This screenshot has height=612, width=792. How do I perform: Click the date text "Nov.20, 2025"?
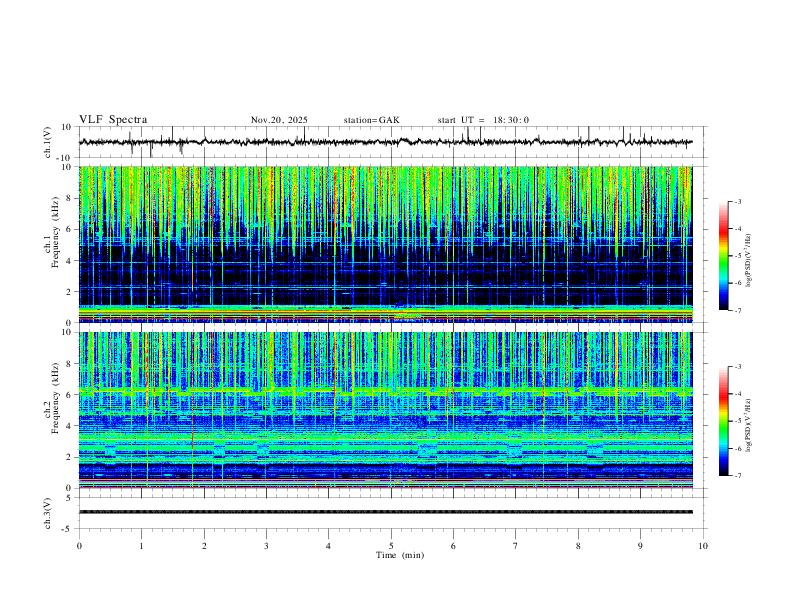pyautogui.click(x=279, y=120)
